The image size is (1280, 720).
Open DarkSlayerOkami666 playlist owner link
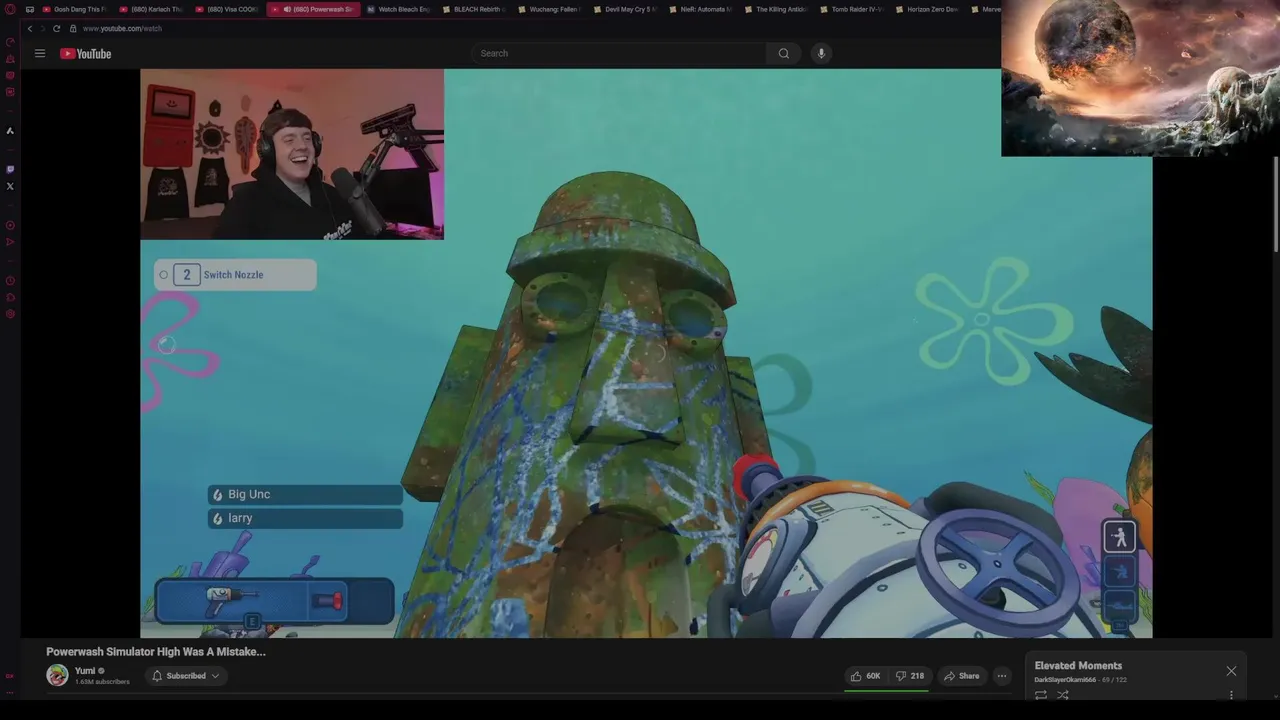(1065, 680)
